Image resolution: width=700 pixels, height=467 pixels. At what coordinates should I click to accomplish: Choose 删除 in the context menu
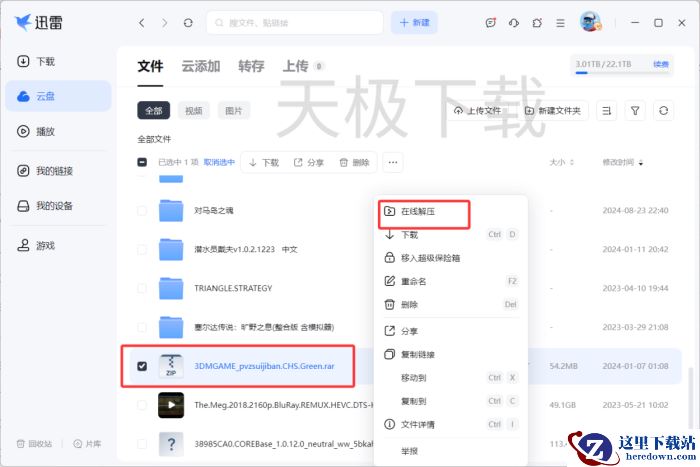[x=451, y=304]
